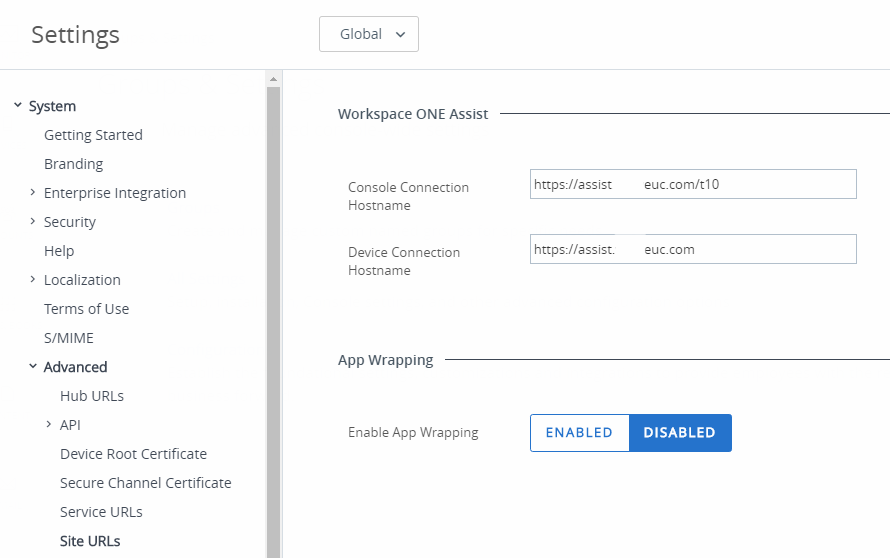The height and width of the screenshot is (558, 890).
Task: Select Terms of Use in sidebar
Action: (86, 309)
